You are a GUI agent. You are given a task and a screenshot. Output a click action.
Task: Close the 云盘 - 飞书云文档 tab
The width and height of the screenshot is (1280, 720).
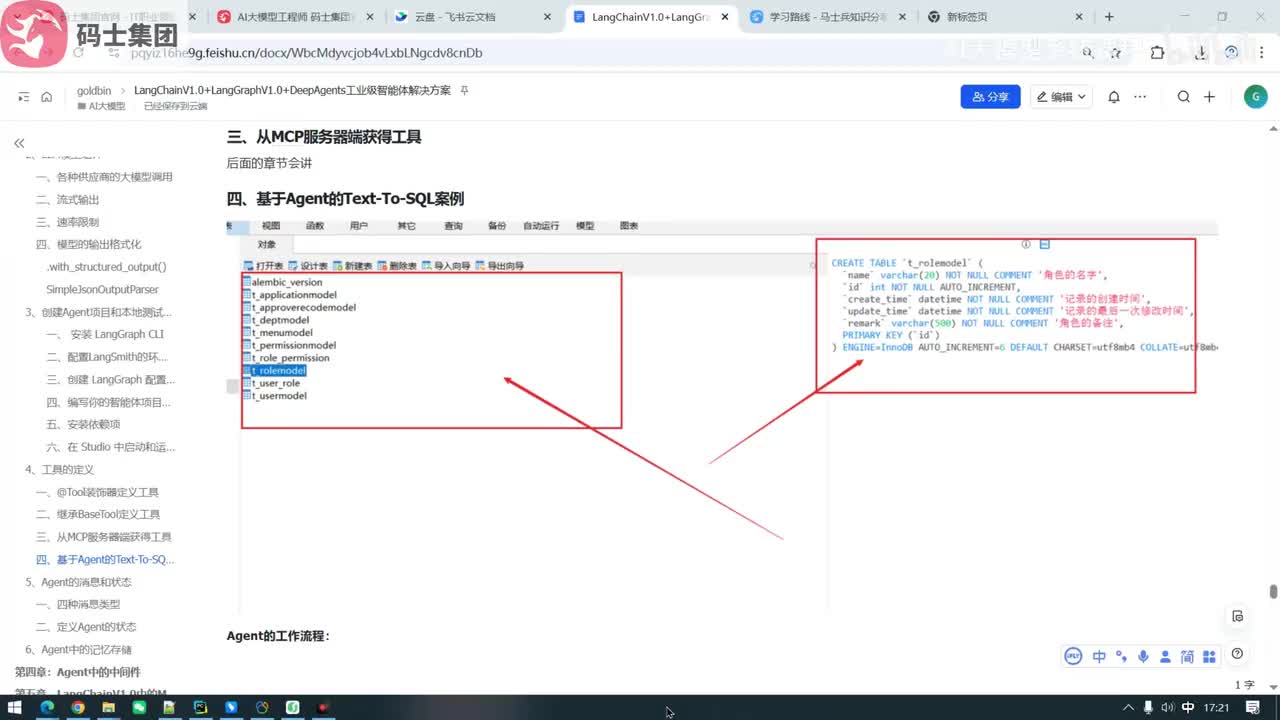547,17
